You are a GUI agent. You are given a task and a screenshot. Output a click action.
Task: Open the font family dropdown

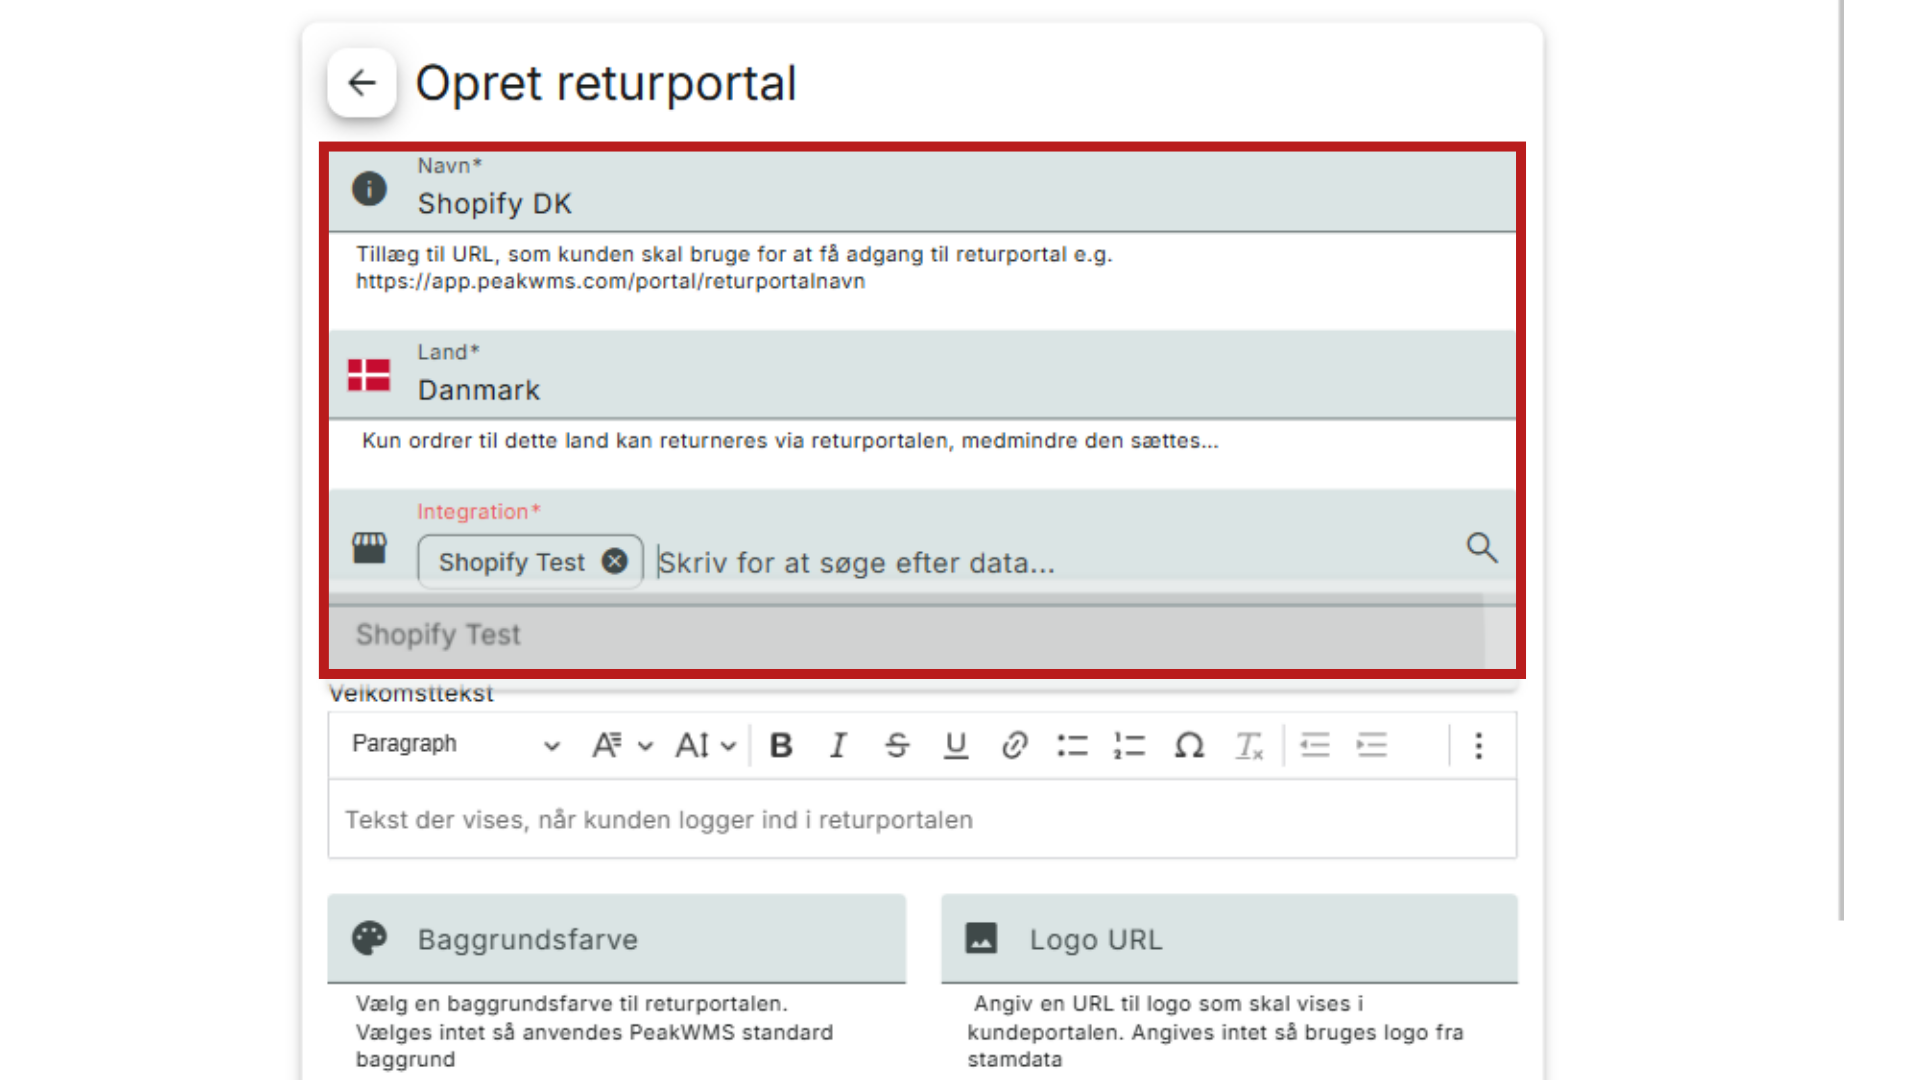(622, 745)
